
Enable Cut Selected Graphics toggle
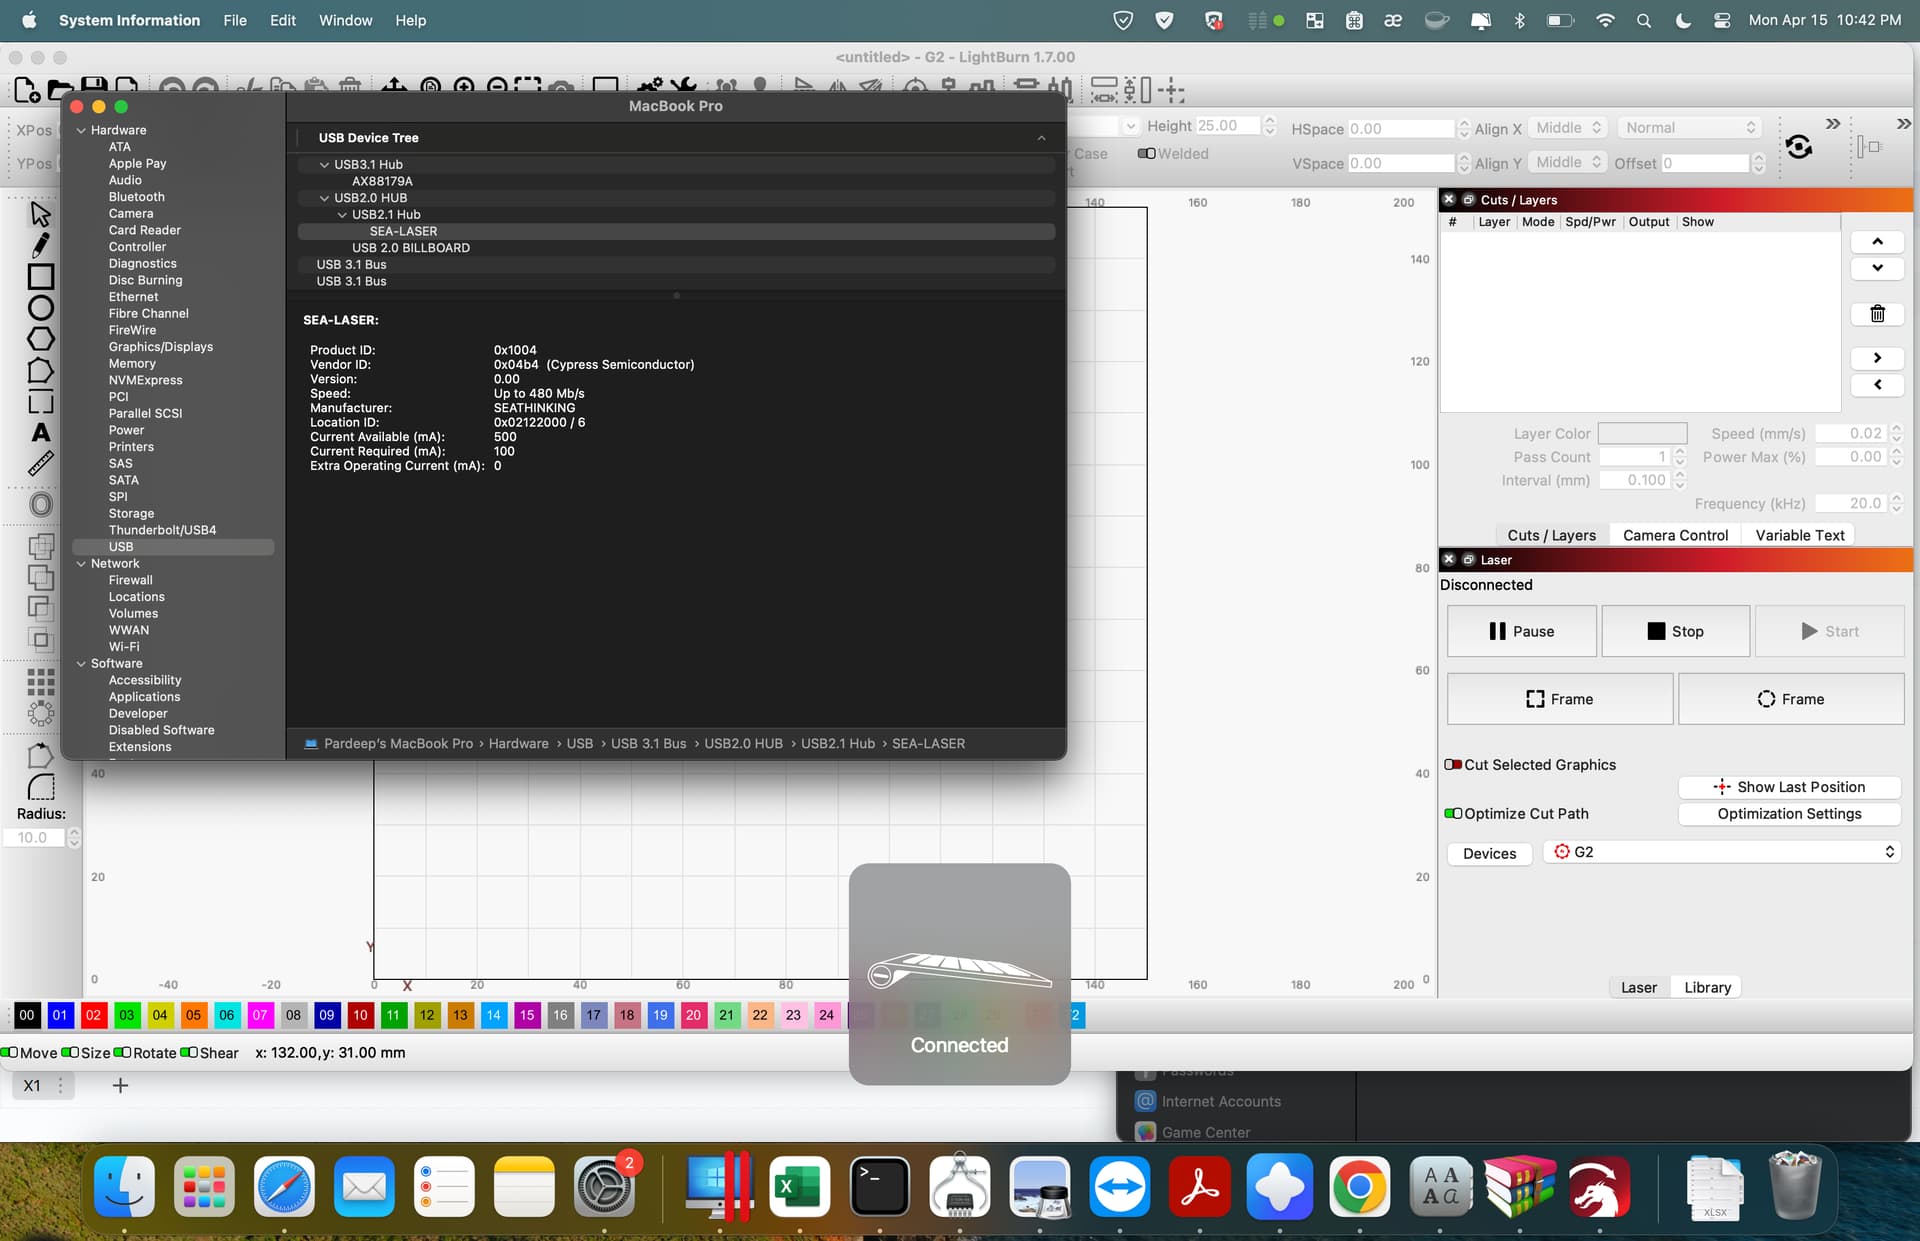(x=1453, y=765)
